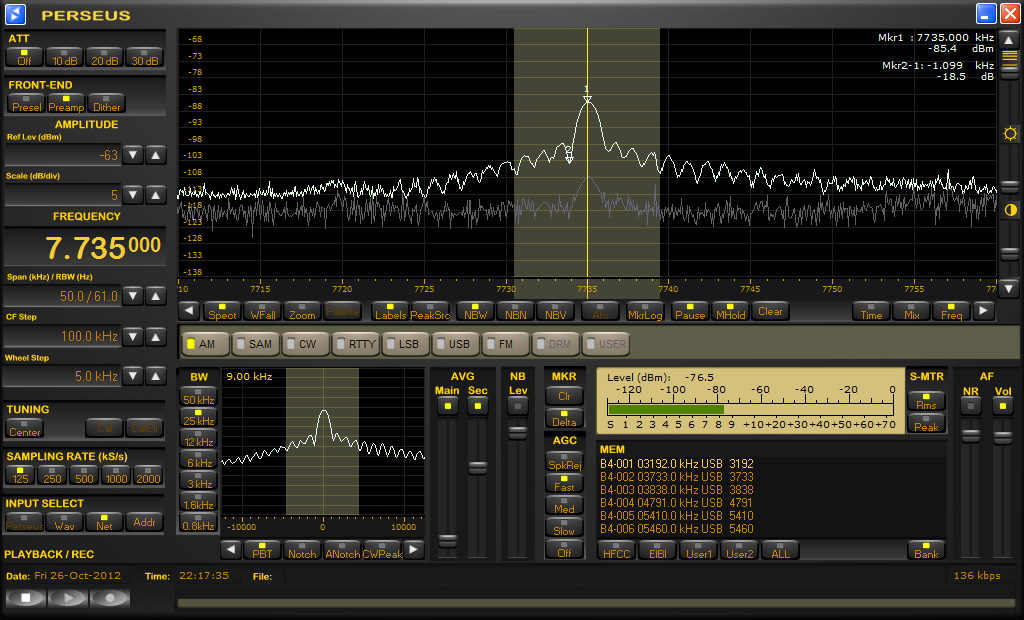Screen dimensions: 1024x620
Task: Set attenuator to 10 dB
Action: (65, 57)
